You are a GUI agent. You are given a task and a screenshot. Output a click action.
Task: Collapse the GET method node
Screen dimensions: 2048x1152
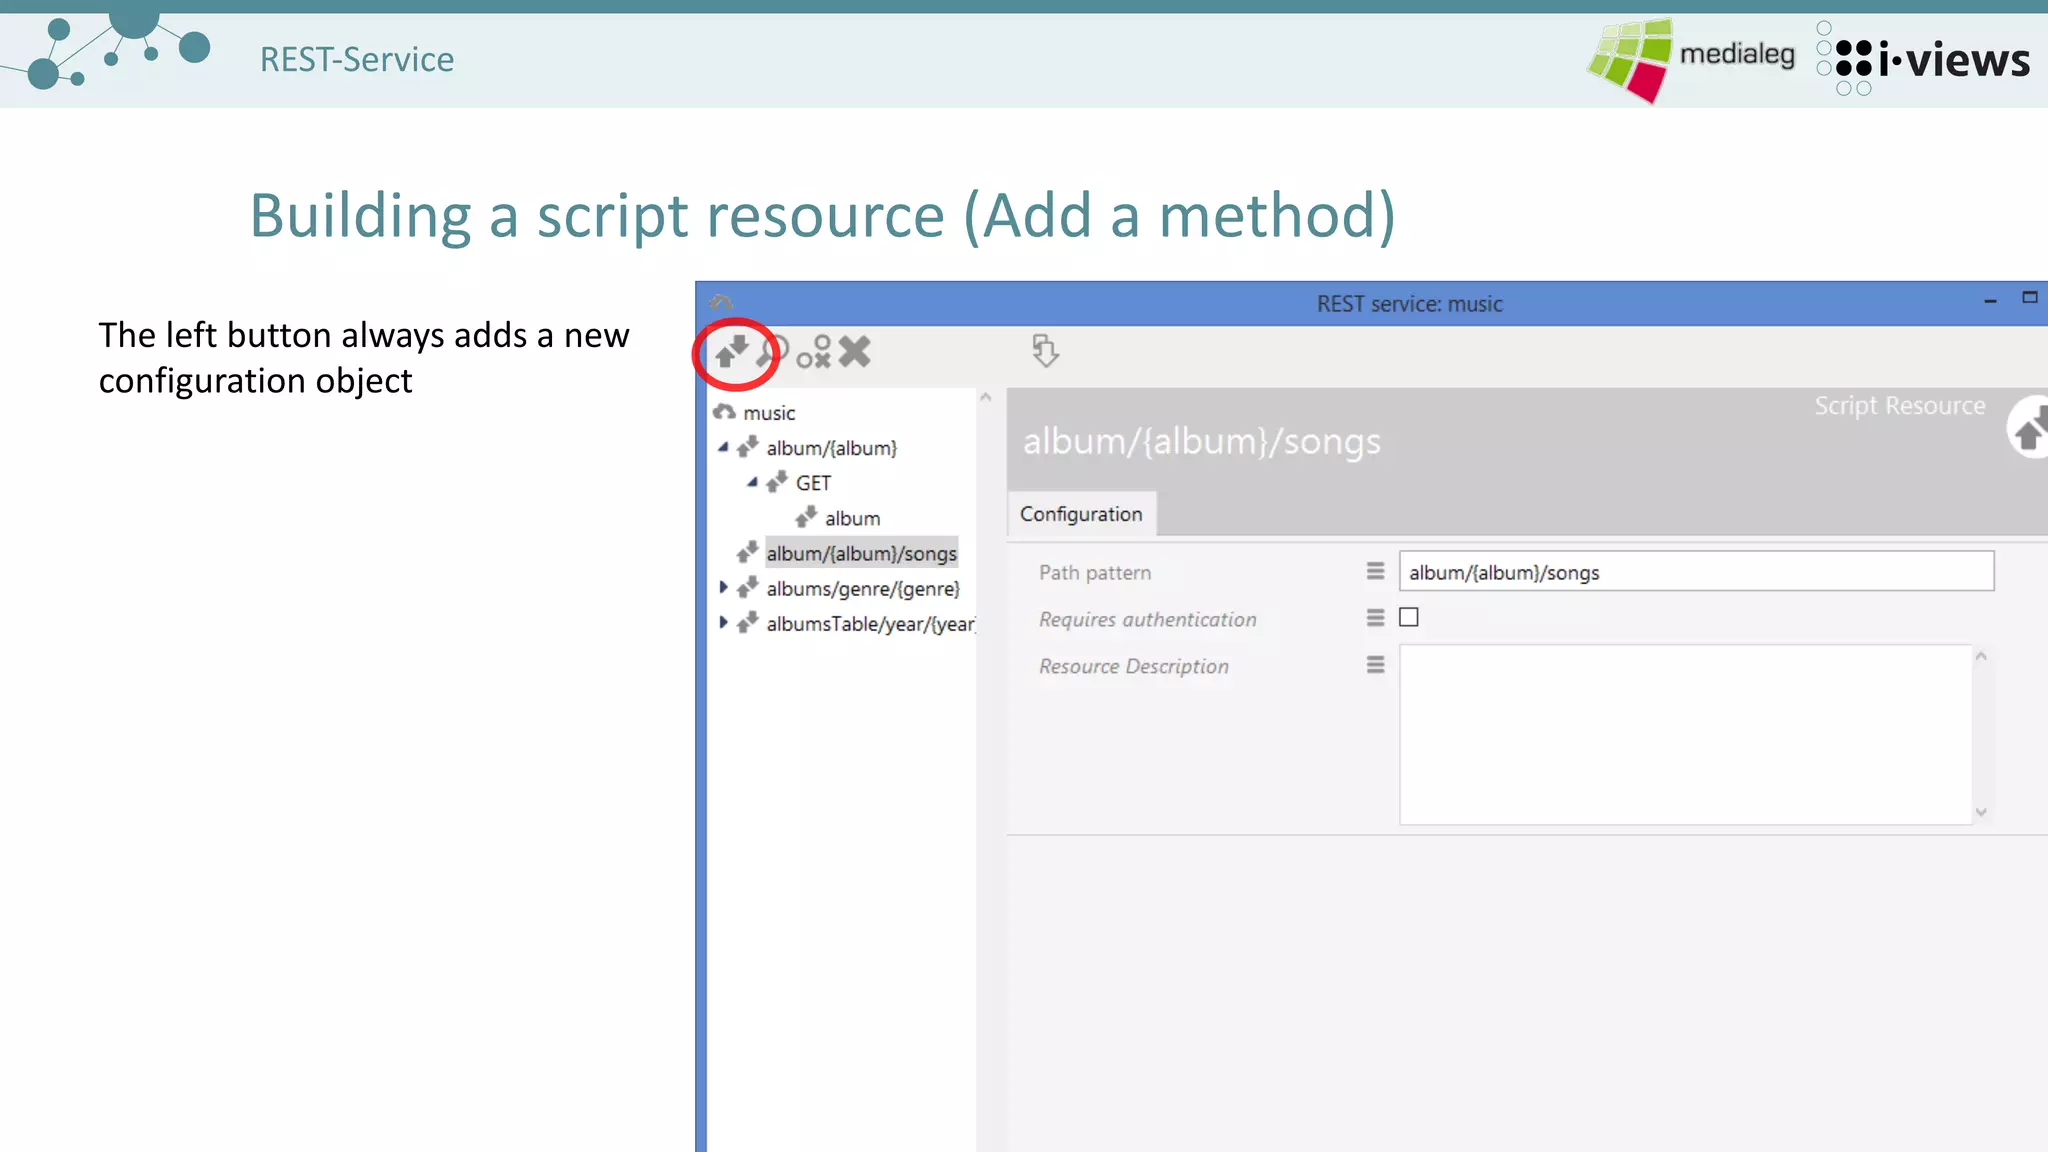(x=752, y=482)
